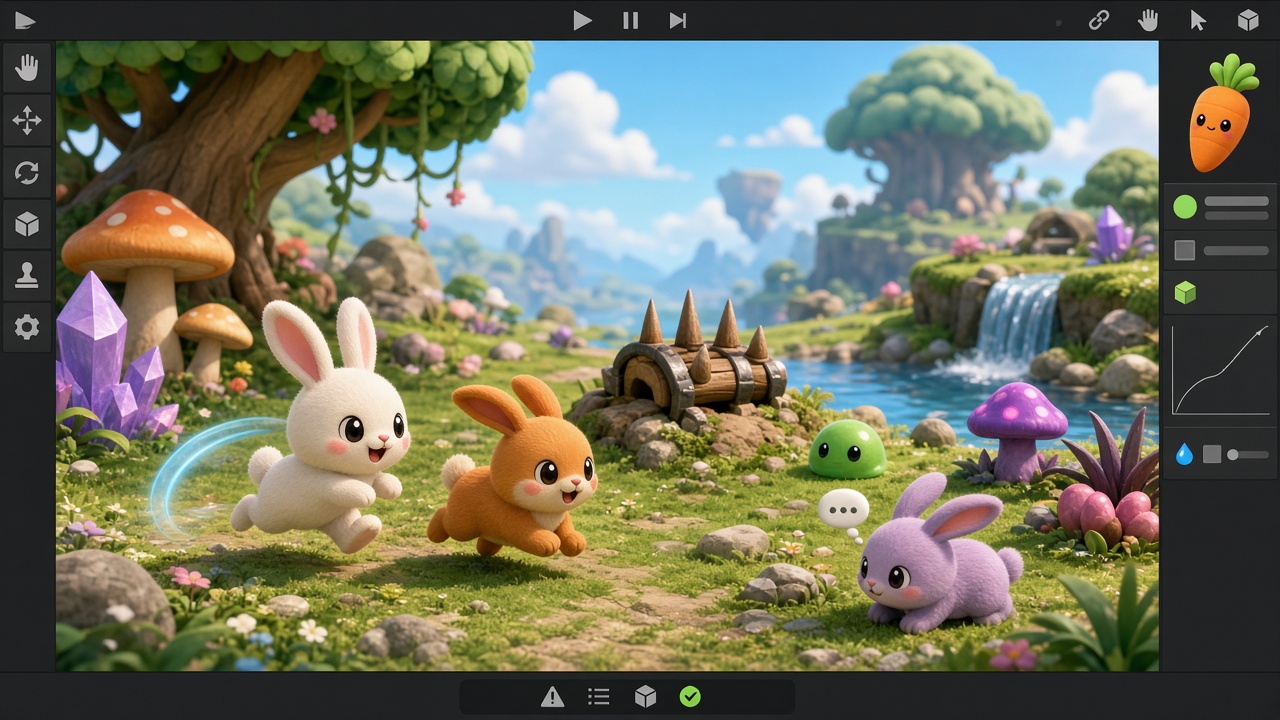Select the arrow cursor tool in top bar
Image resolution: width=1280 pixels, height=720 pixels.
coord(1198,21)
